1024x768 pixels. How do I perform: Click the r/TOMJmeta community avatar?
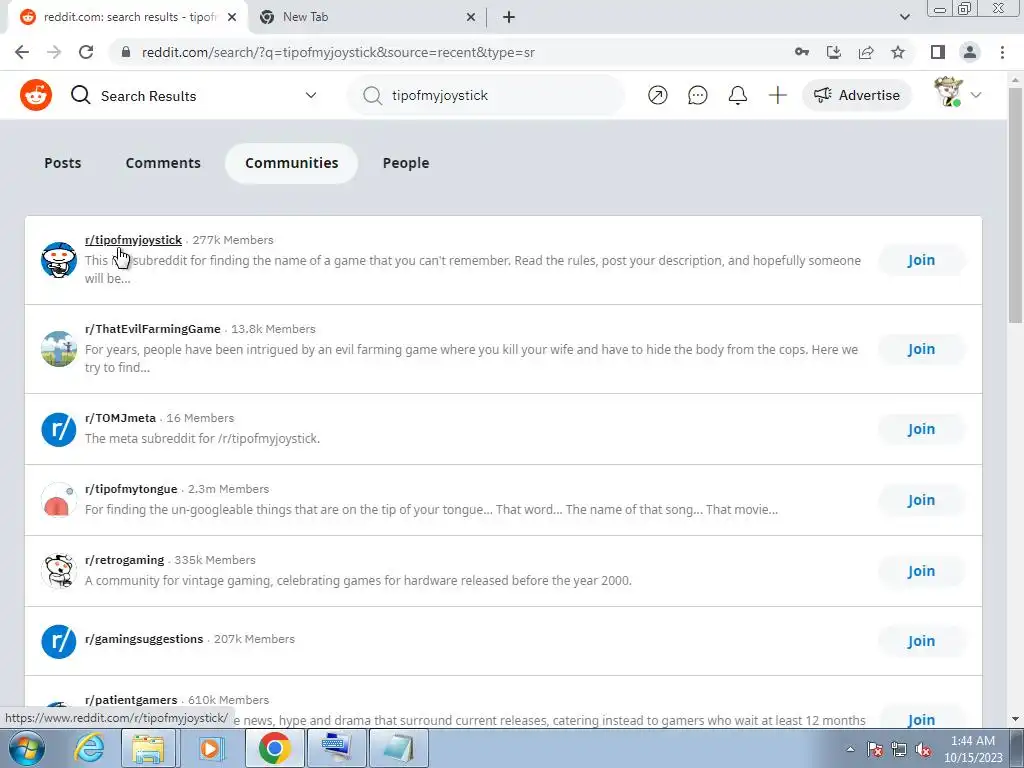pyautogui.click(x=59, y=429)
